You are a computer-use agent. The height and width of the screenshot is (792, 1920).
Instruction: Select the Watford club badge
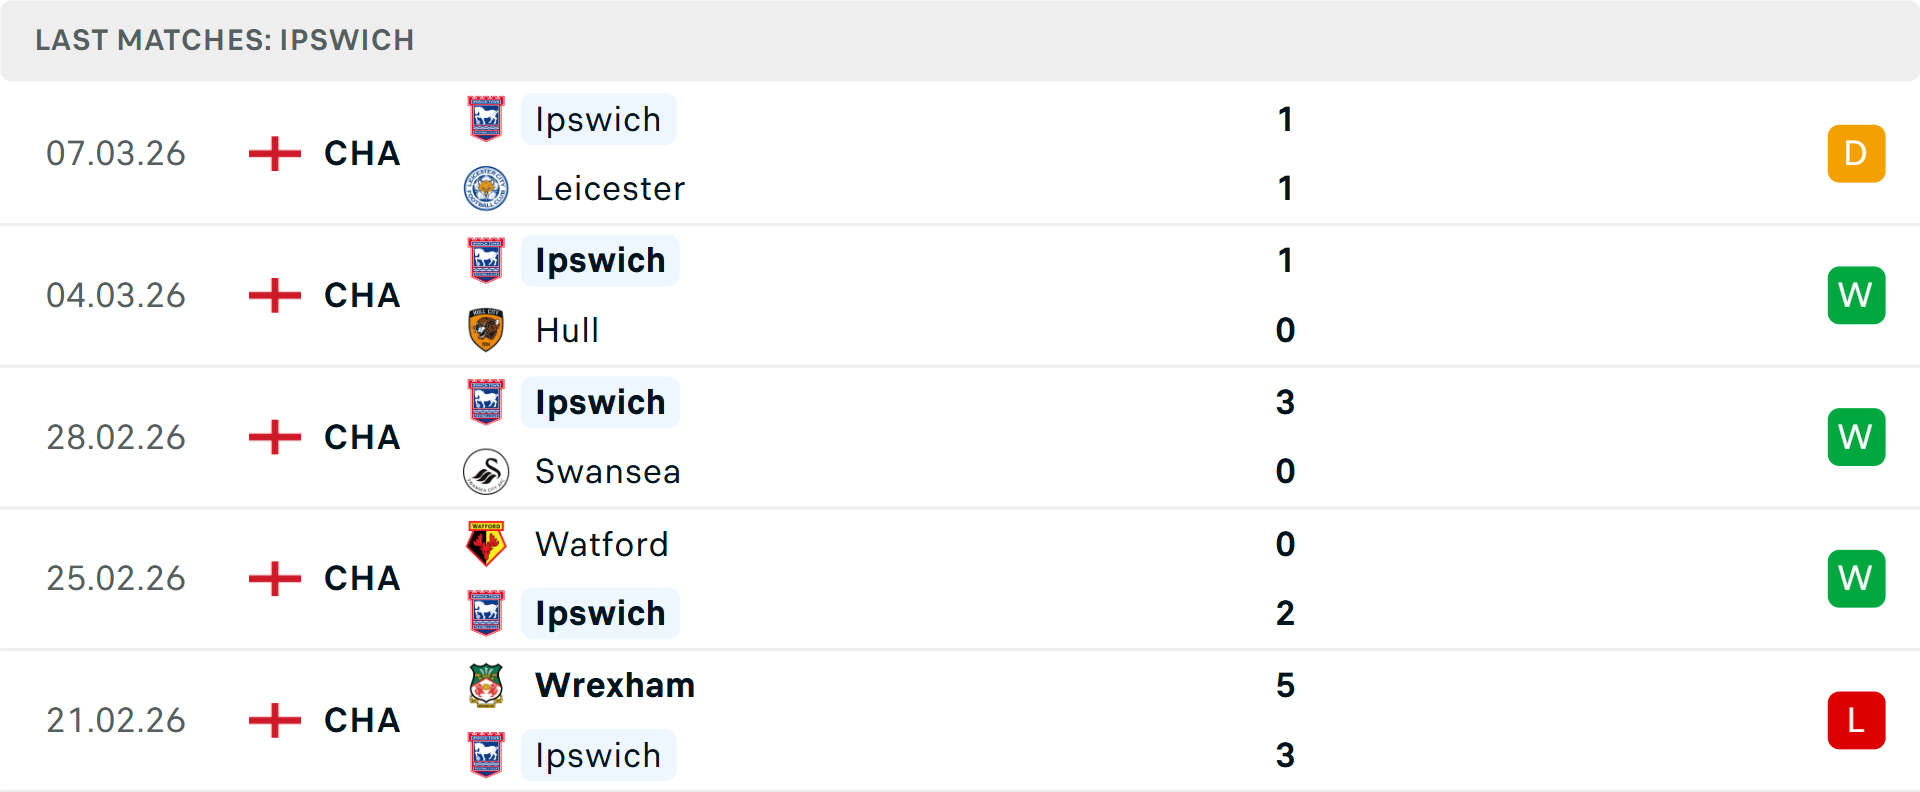pos(486,544)
